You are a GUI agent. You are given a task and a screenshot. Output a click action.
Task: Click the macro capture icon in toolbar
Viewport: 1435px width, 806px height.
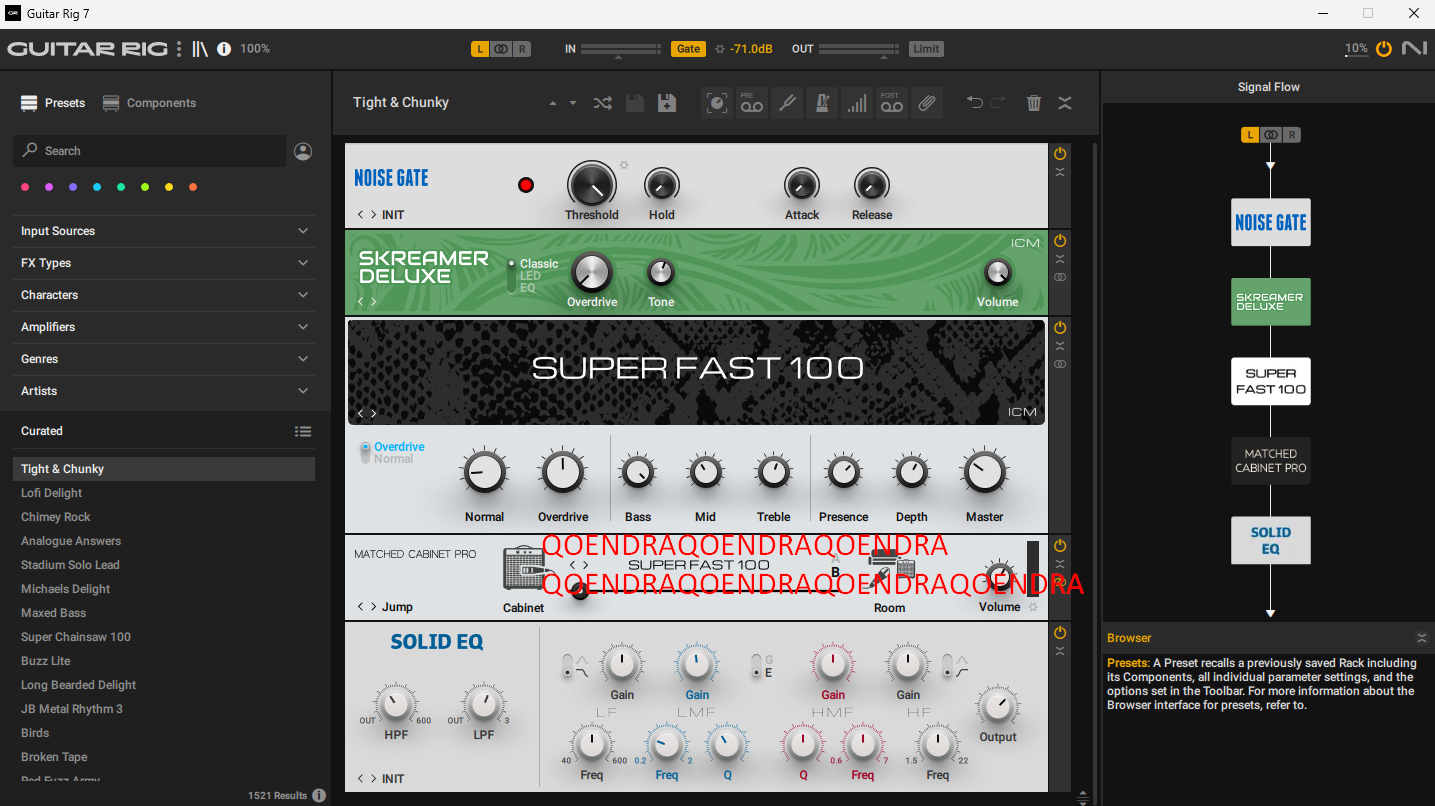point(717,103)
